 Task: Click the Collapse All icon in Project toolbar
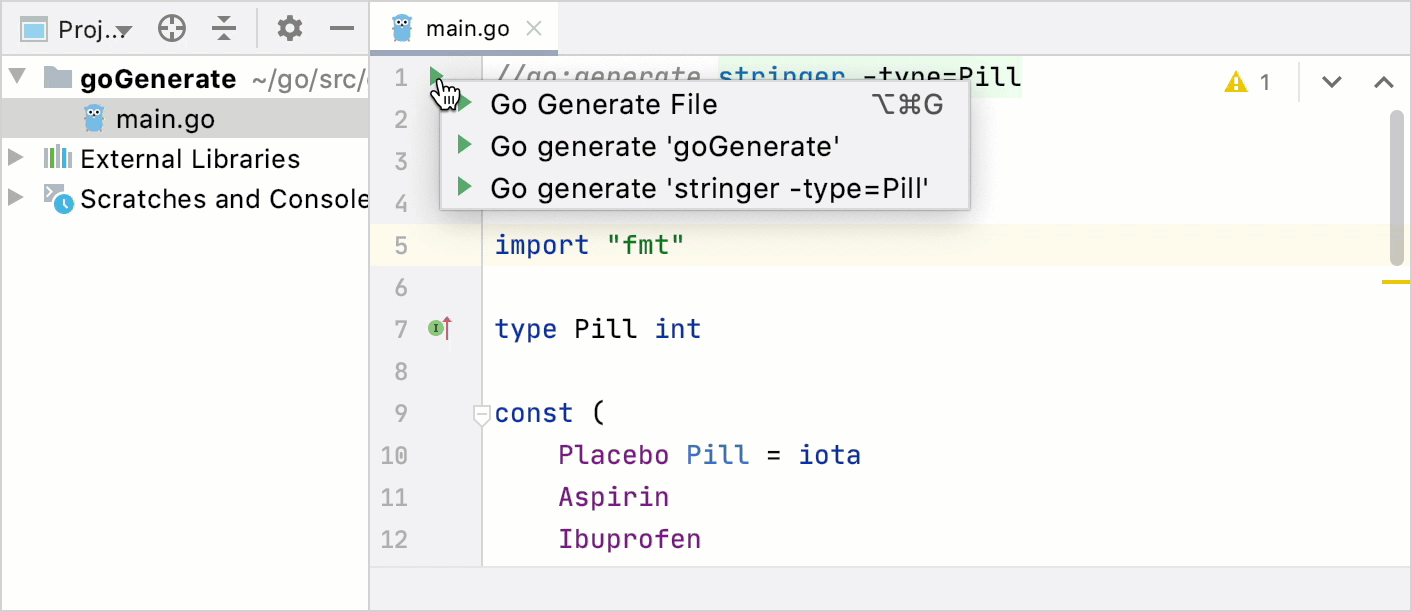[224, 28]
